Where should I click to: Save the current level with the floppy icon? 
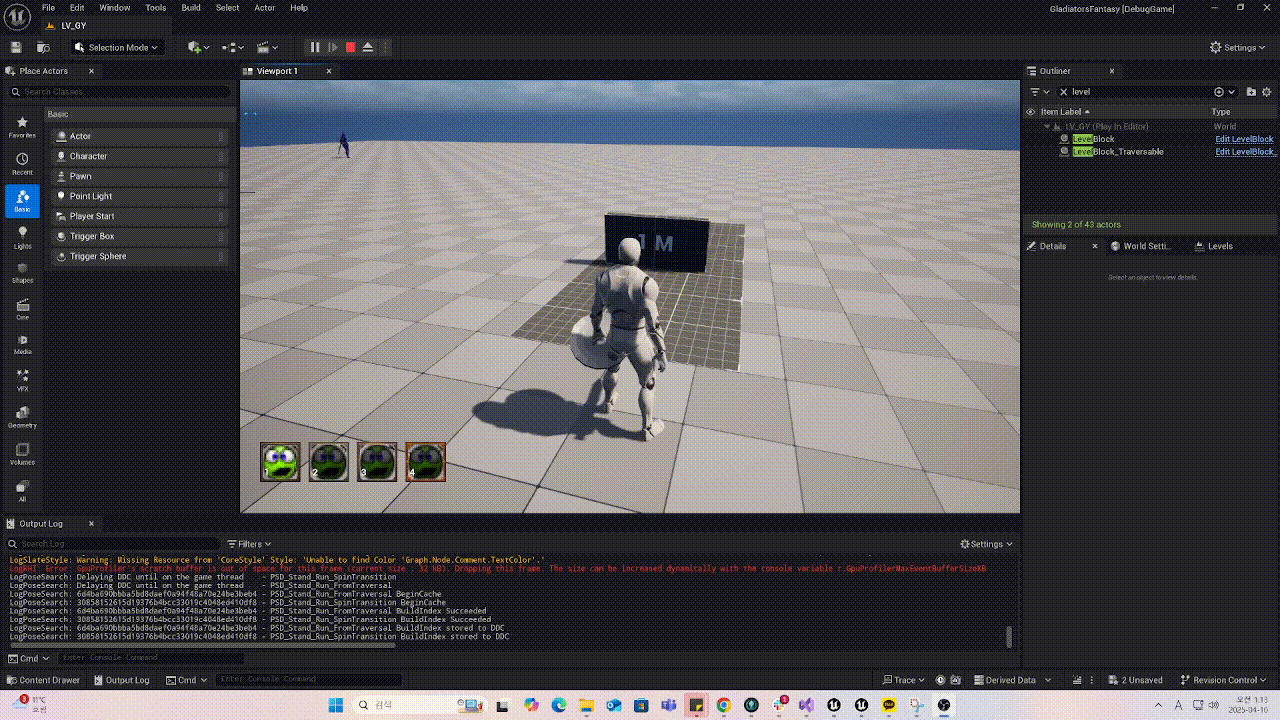coord(16,47)
